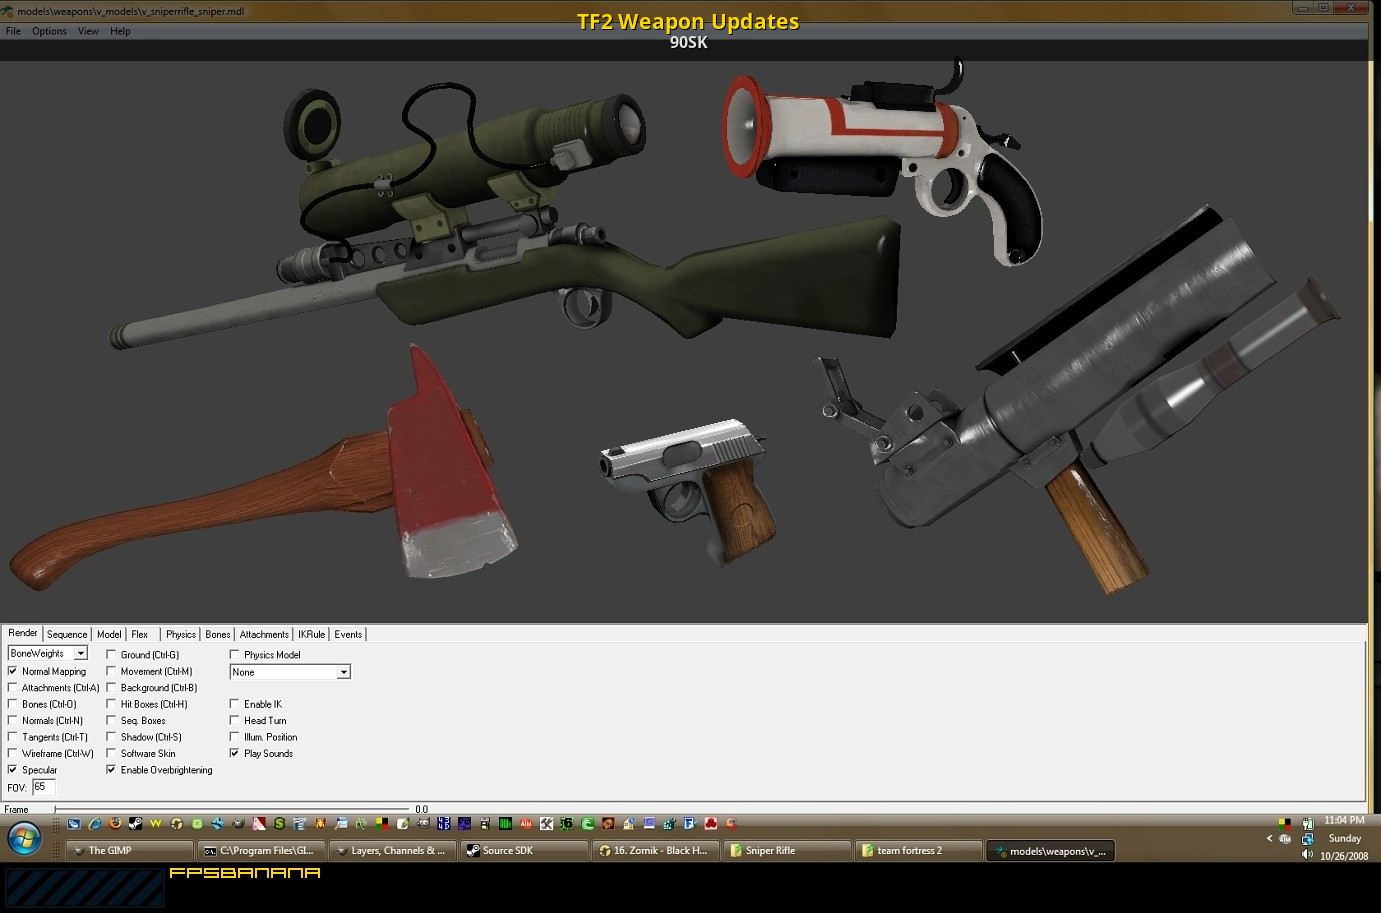Click the volume speaker tray icon

[1307, 855]
